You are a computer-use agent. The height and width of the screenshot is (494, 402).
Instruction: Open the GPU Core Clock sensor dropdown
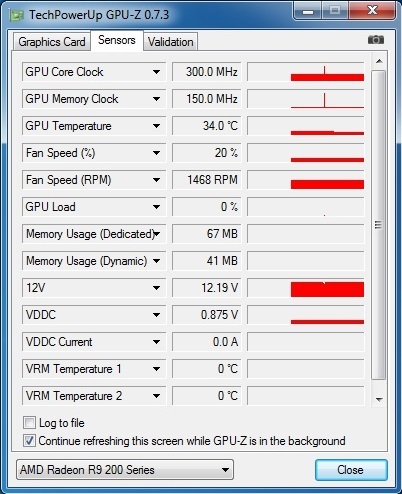[156, 72]
